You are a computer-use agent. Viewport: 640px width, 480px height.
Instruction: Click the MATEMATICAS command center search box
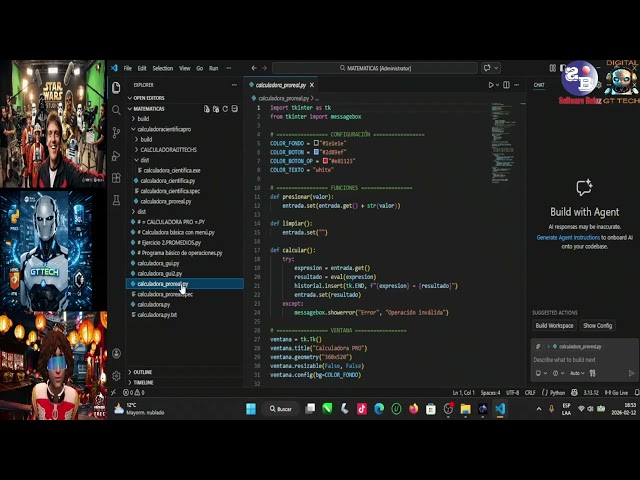coord(375,68)
